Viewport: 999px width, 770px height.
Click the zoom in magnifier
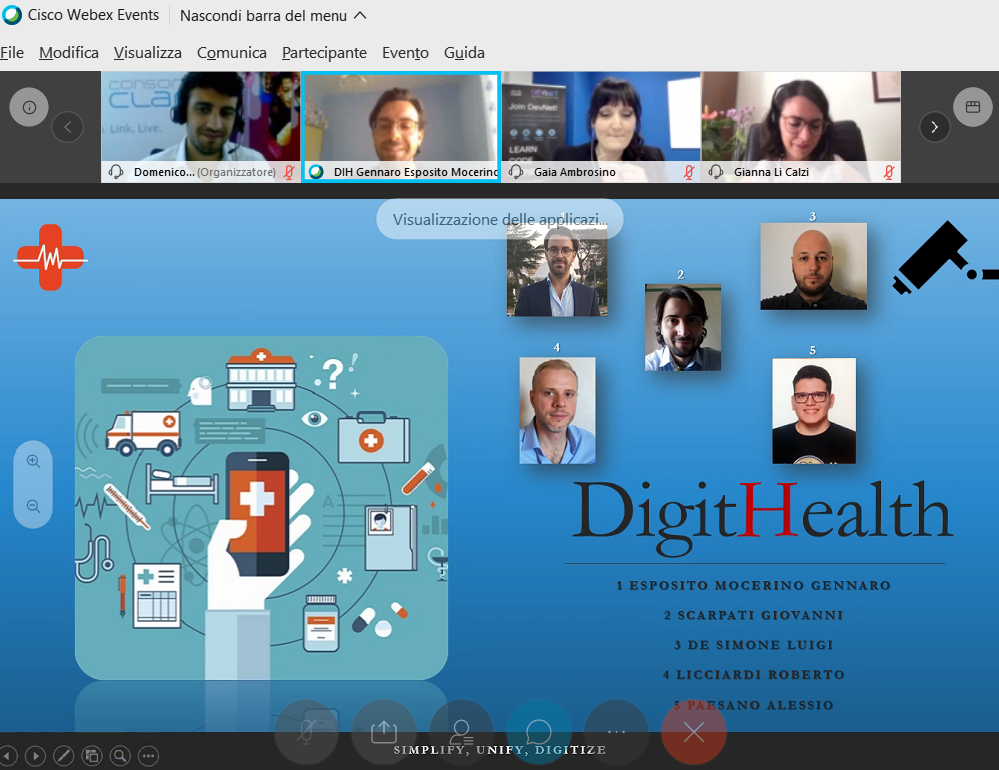[33, 462]
